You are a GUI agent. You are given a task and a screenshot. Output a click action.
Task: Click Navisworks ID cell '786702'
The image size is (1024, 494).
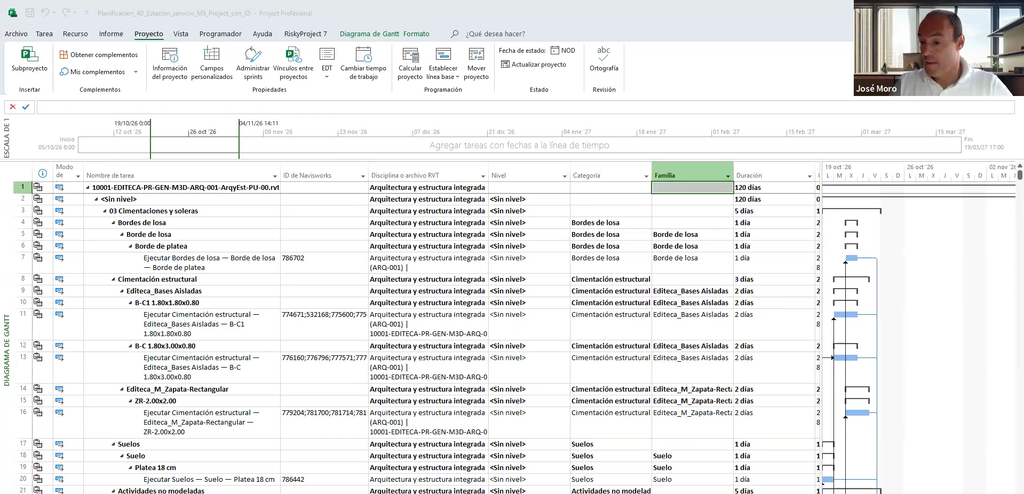[x=325, y=258]
